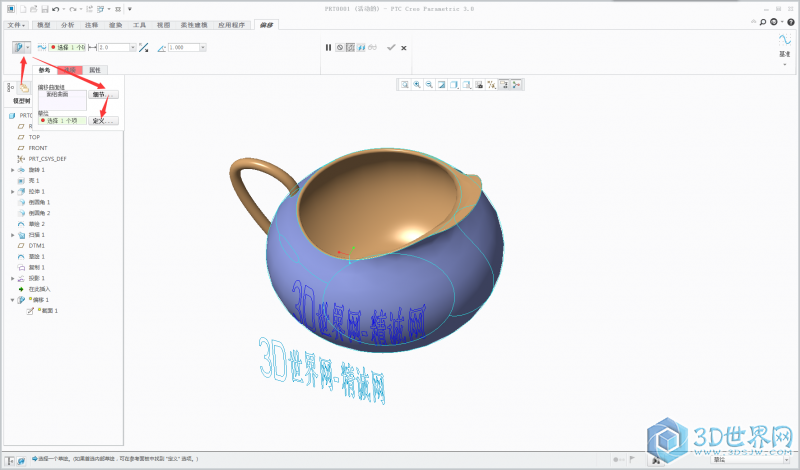Screen dimensions: 800x470
Task: Click the Regenerate icon in quick access toolbar
Action: (89, 9)
